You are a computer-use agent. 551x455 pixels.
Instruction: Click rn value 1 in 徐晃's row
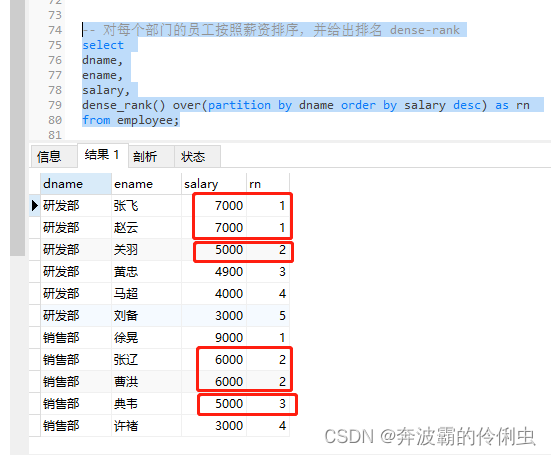[268, 338]
